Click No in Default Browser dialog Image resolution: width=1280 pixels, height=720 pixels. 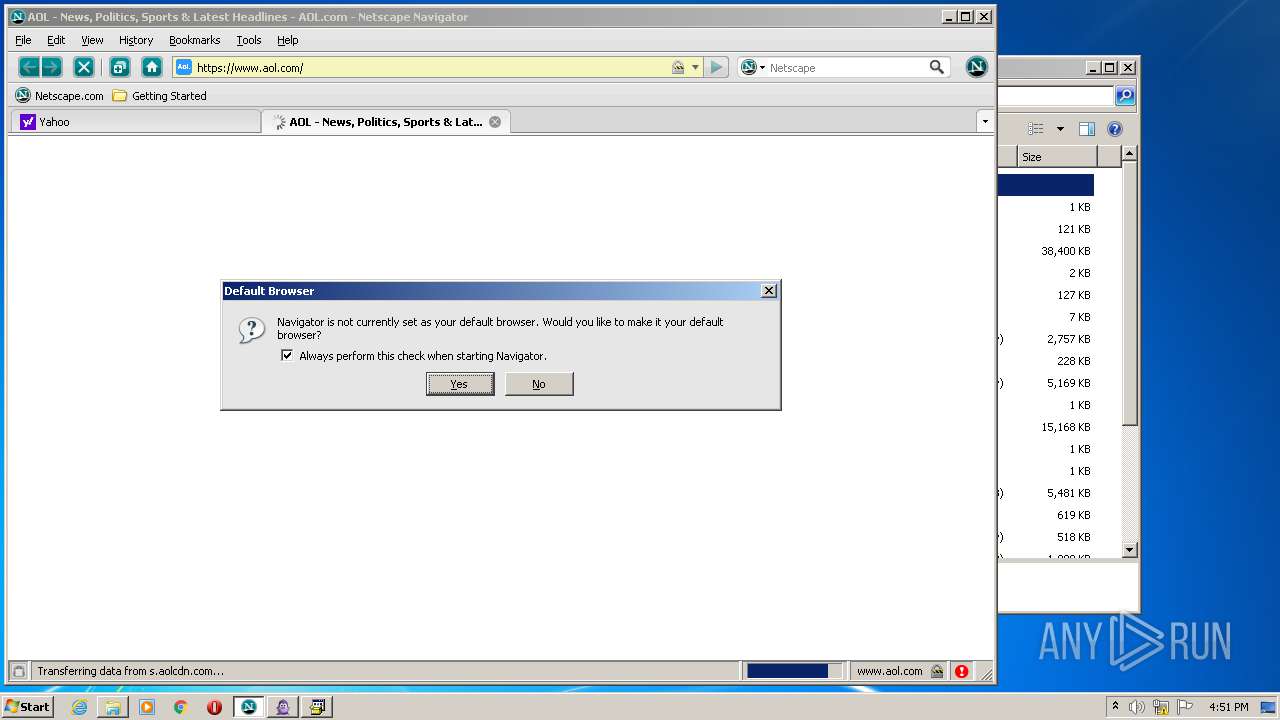coord(539,384)
